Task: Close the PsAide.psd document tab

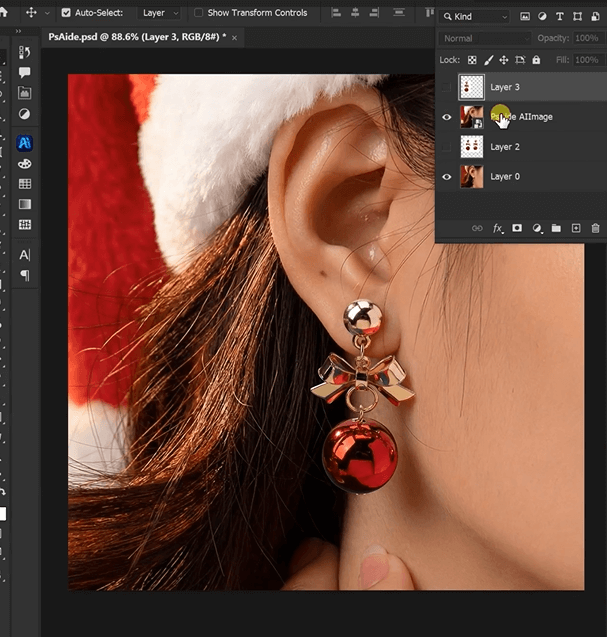Action: click(234, 38)
